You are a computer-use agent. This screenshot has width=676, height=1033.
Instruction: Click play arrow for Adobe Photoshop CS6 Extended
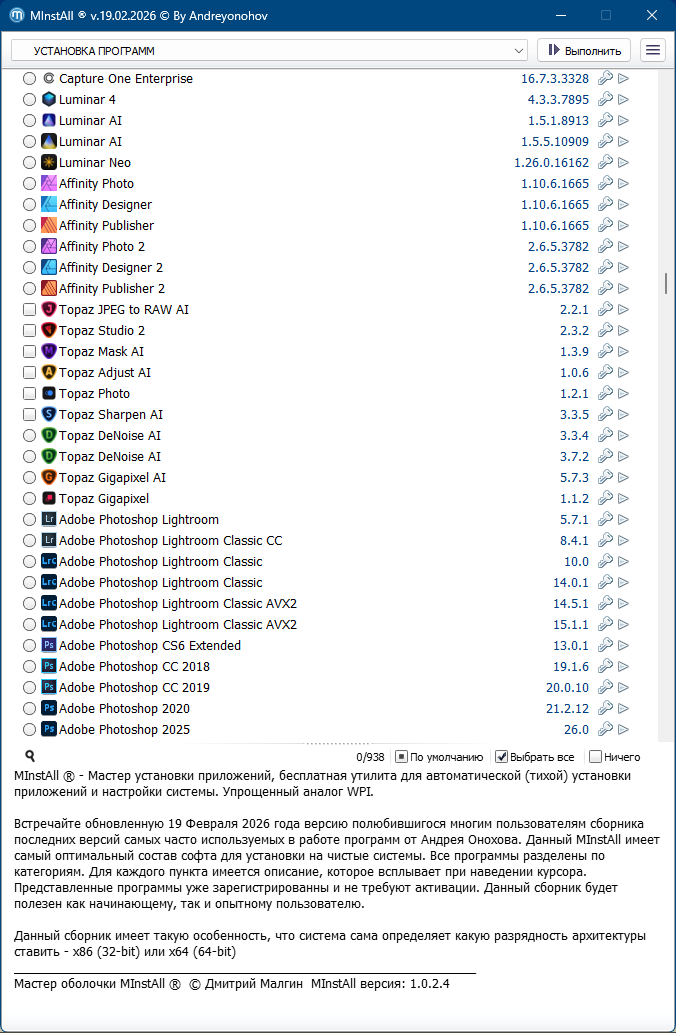click(x=624, y=645)
